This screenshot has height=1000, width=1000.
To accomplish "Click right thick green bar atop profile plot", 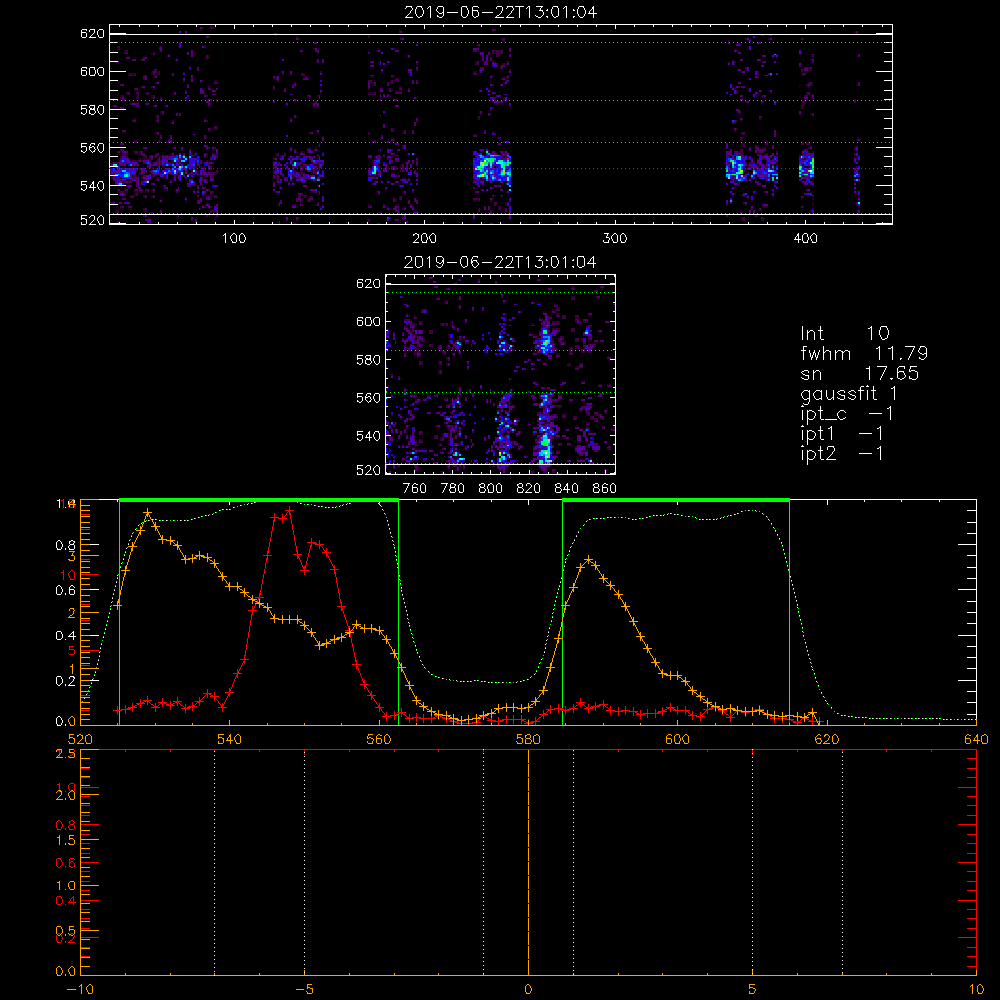I will [x=676, y=500].
